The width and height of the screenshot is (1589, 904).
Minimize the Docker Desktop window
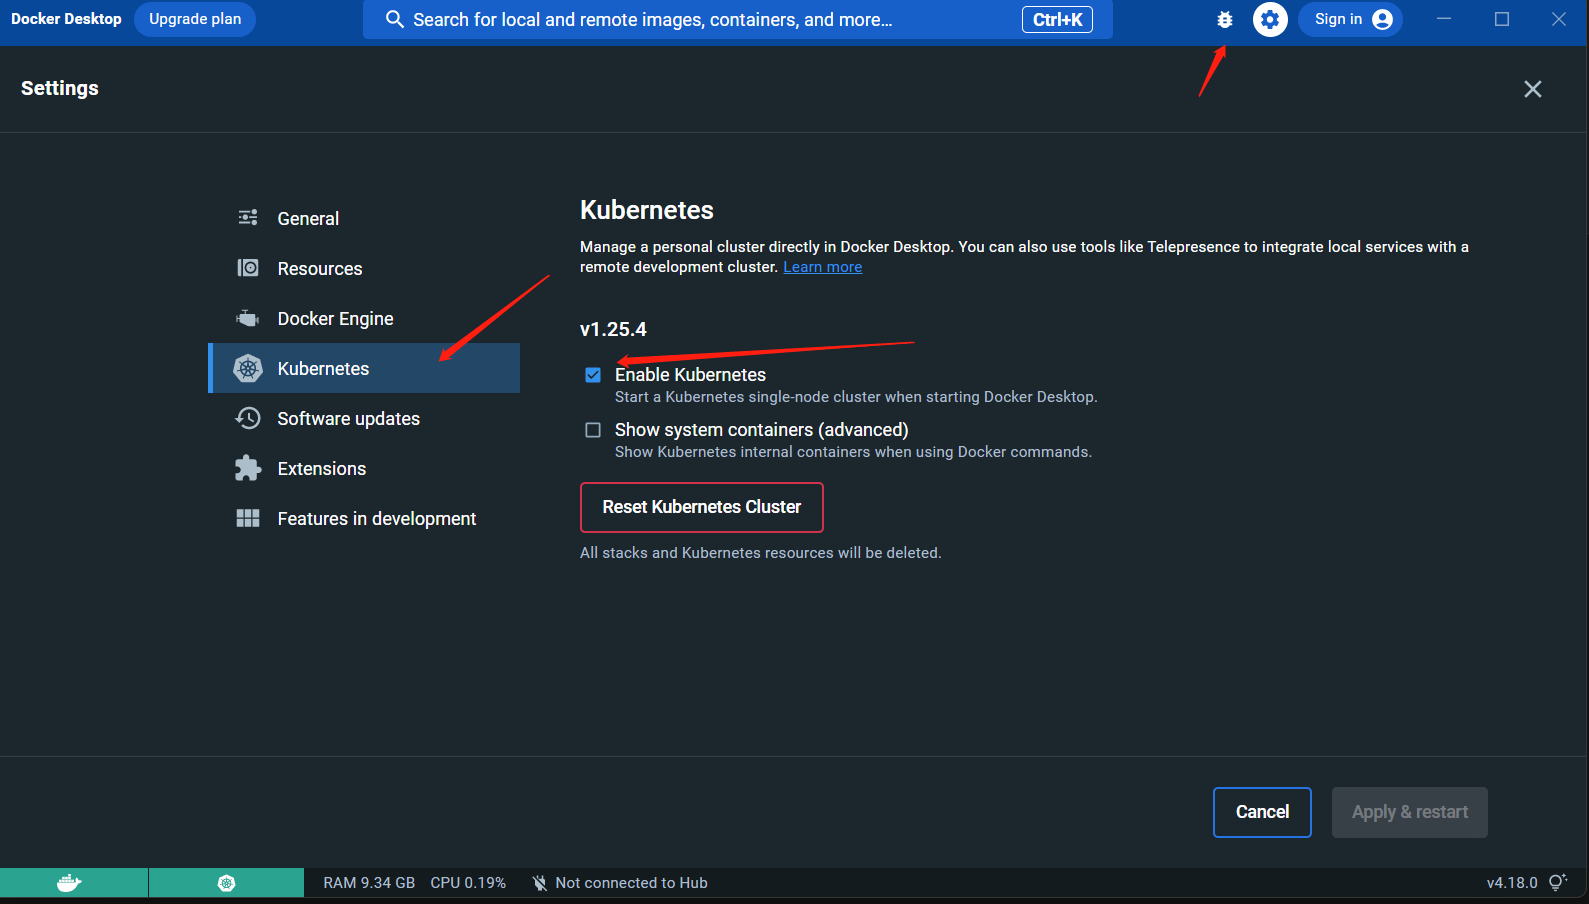click(x=1444, y=19)
